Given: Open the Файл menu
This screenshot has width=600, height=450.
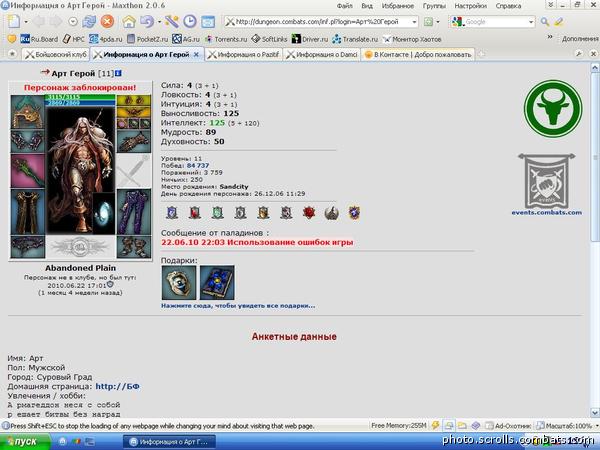Looking at the screenshot, I should [345, 6].
